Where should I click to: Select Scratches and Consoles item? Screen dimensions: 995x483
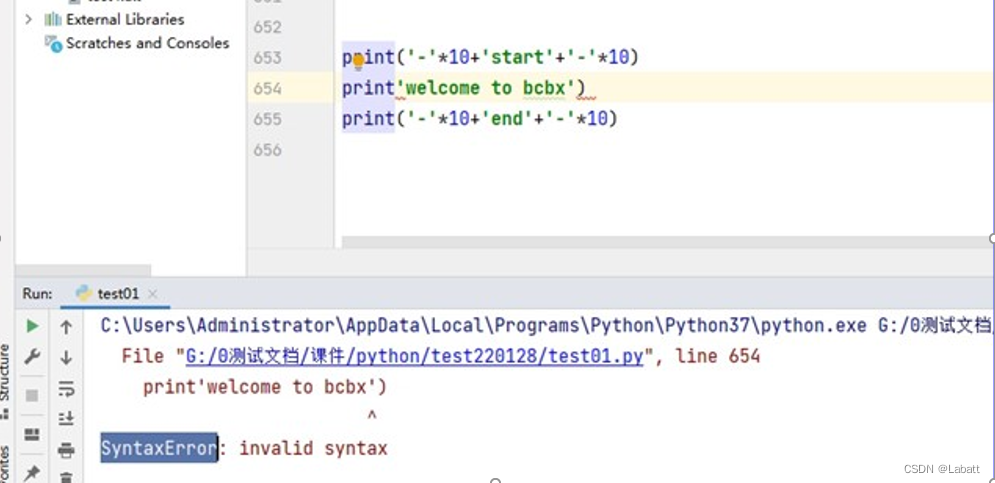click(x=147, y=43)
